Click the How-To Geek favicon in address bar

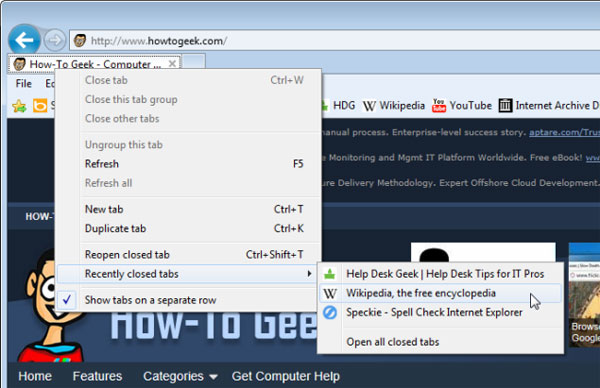click(x=80, y=40)
